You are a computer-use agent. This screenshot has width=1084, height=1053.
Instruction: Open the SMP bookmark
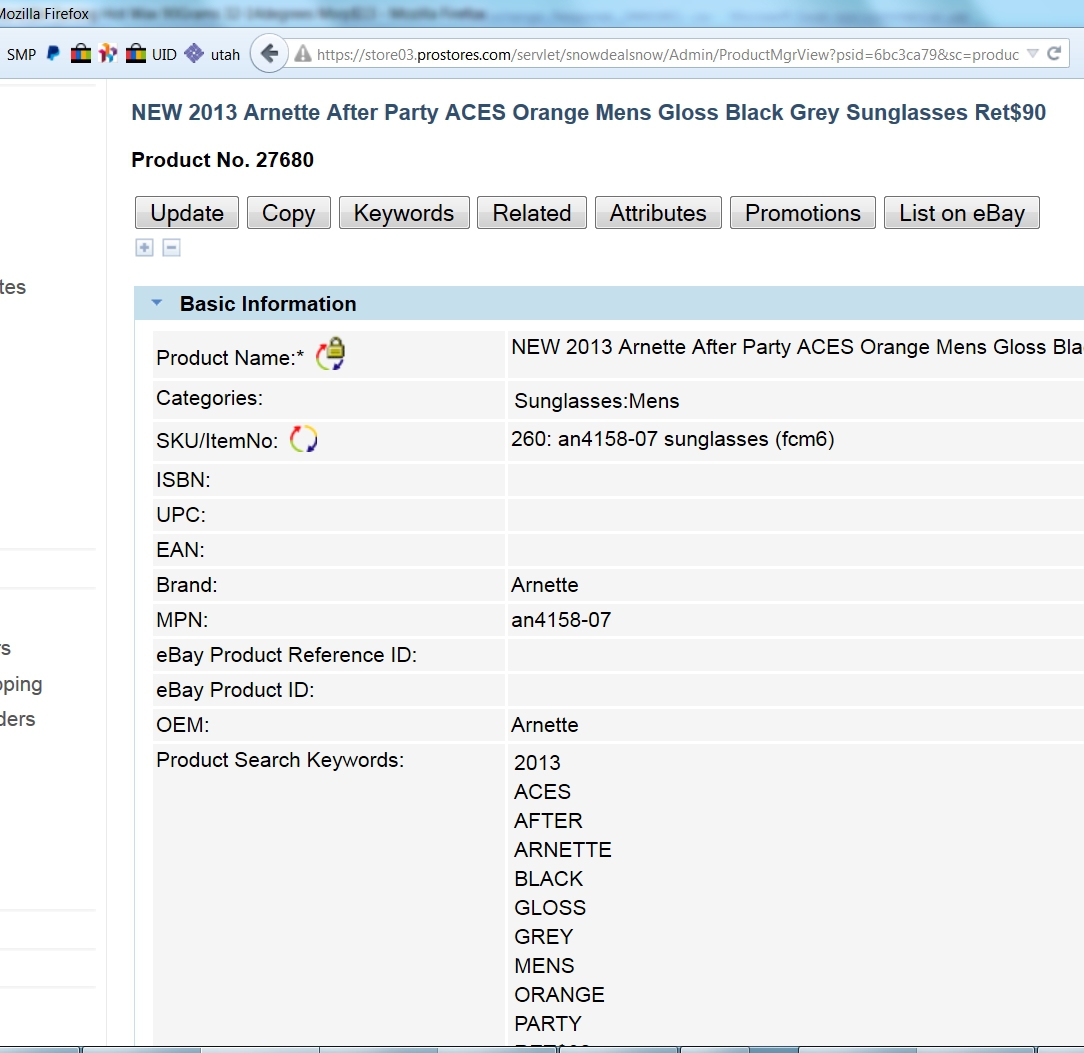point(21,55)
